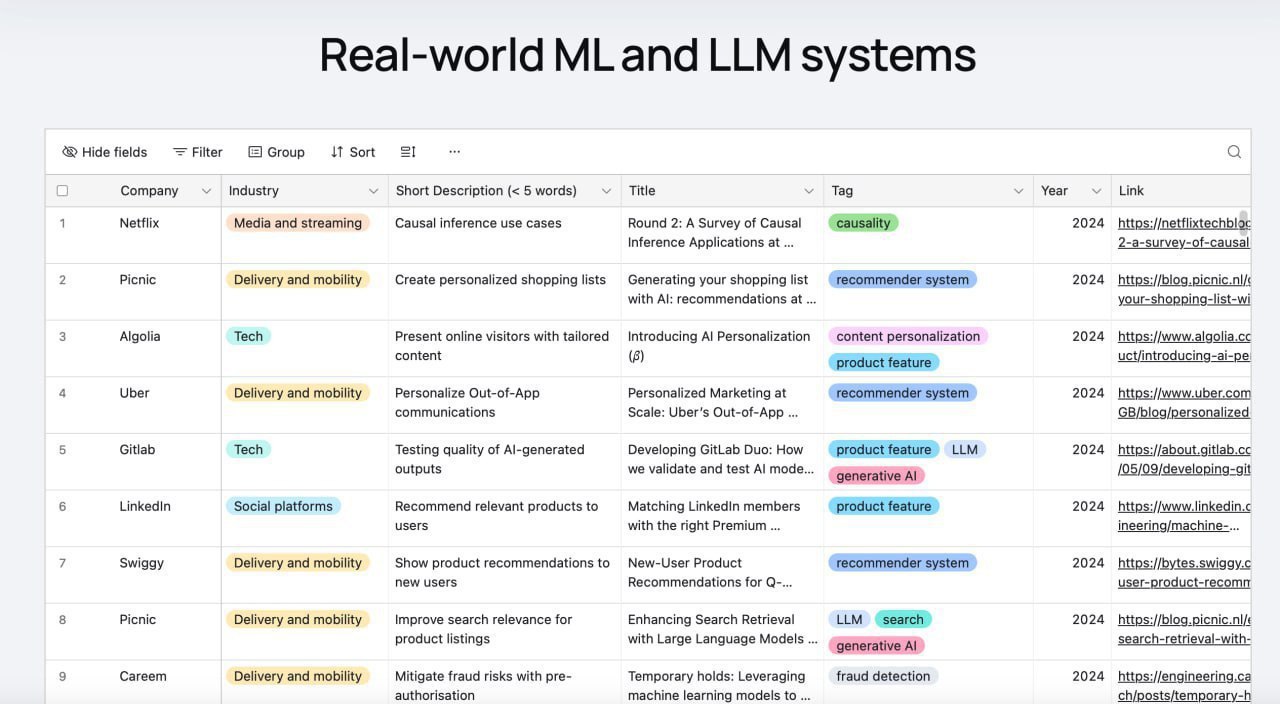
Task: Click the Hide fields button
Action: point(104,152)
